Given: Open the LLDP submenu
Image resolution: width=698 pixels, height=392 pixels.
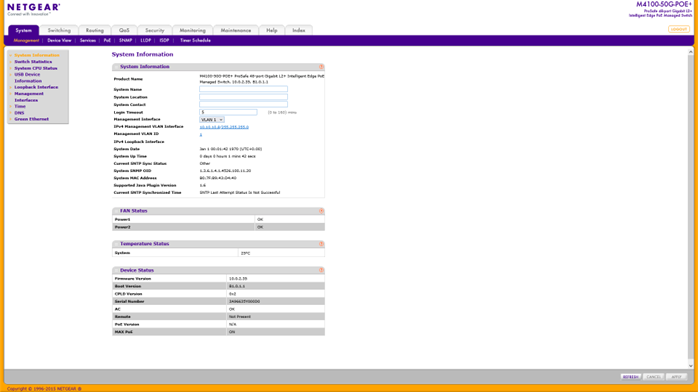Looking at the screenshot, I should coord(146,40).
